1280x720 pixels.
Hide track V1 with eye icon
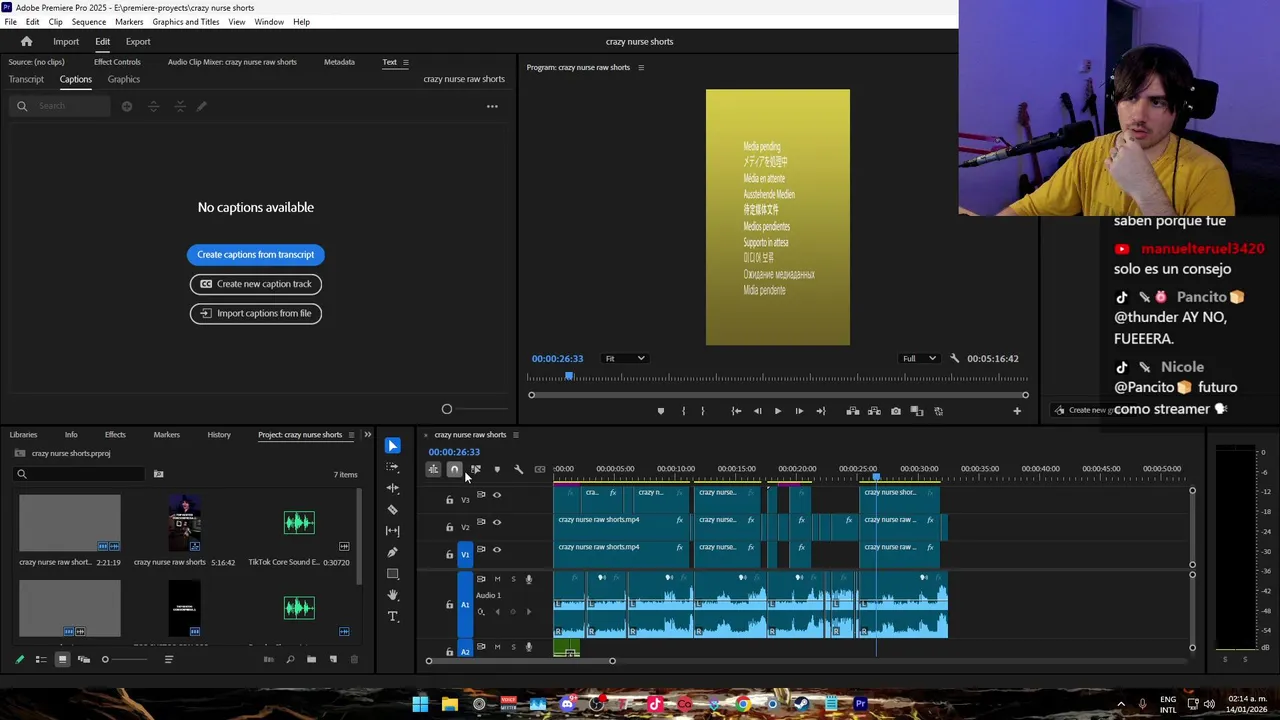pos(497,549)
